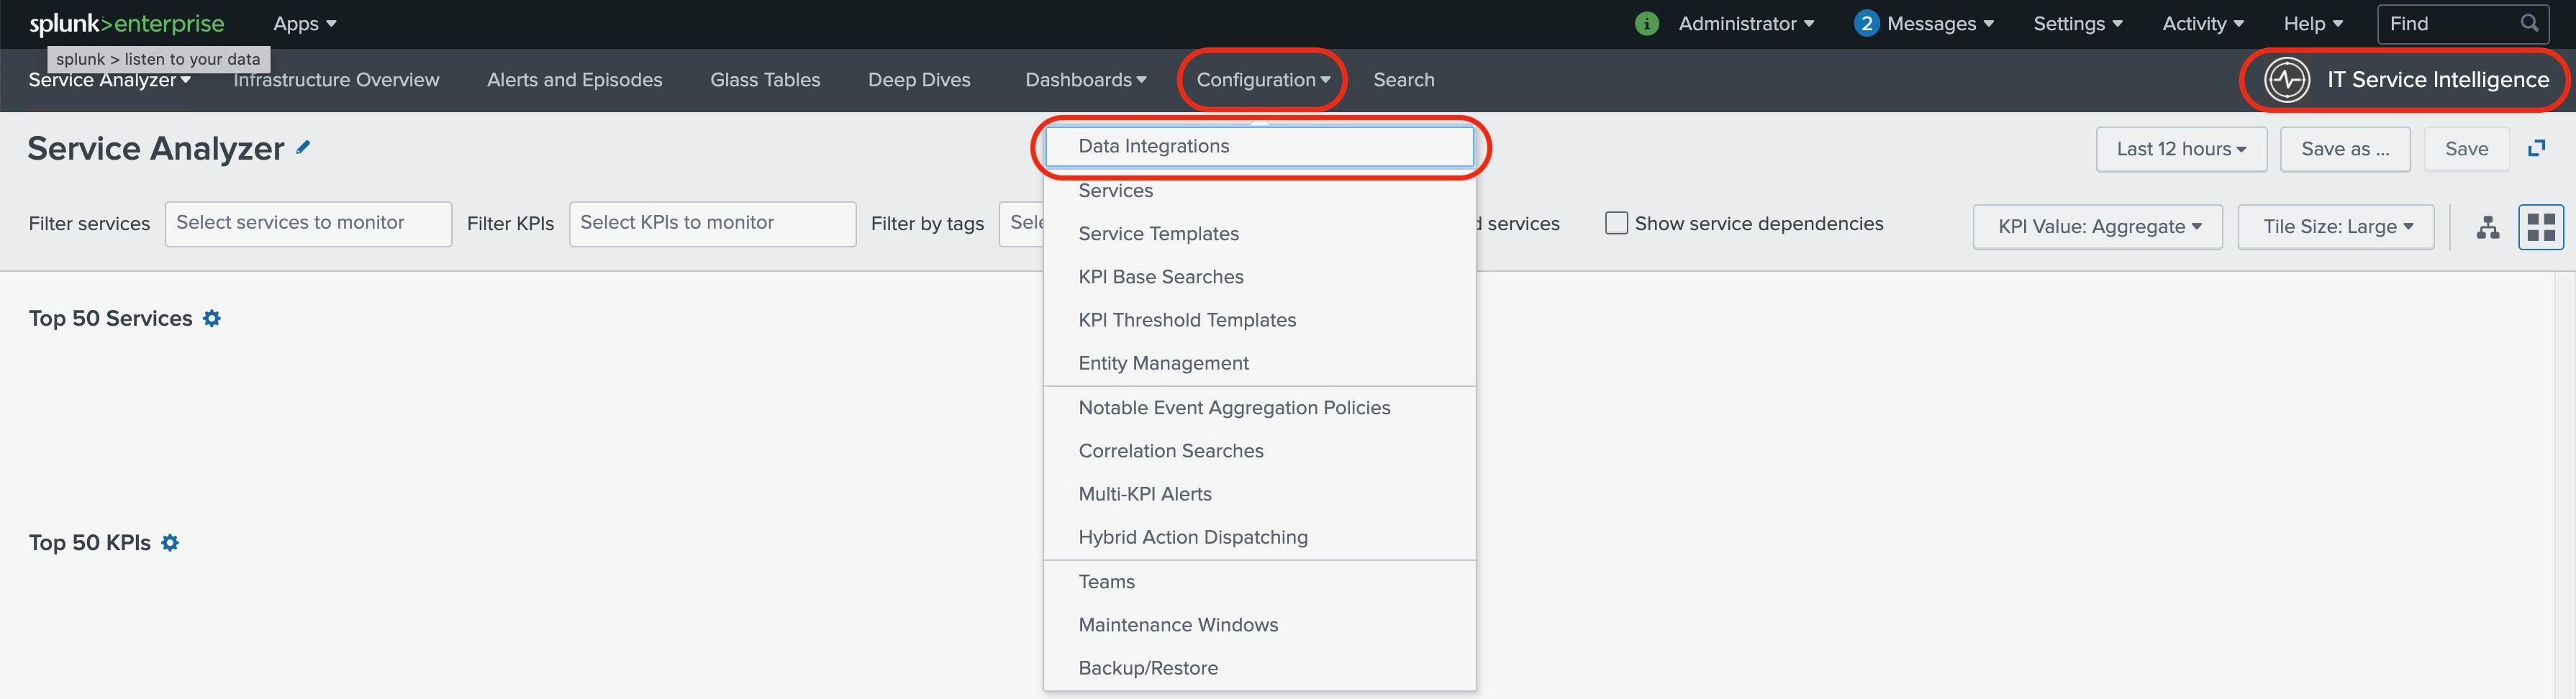This screenshot has width=2576, height=699.
Task: Switch to tree view icon
Action: click(x=2488, y=227)
